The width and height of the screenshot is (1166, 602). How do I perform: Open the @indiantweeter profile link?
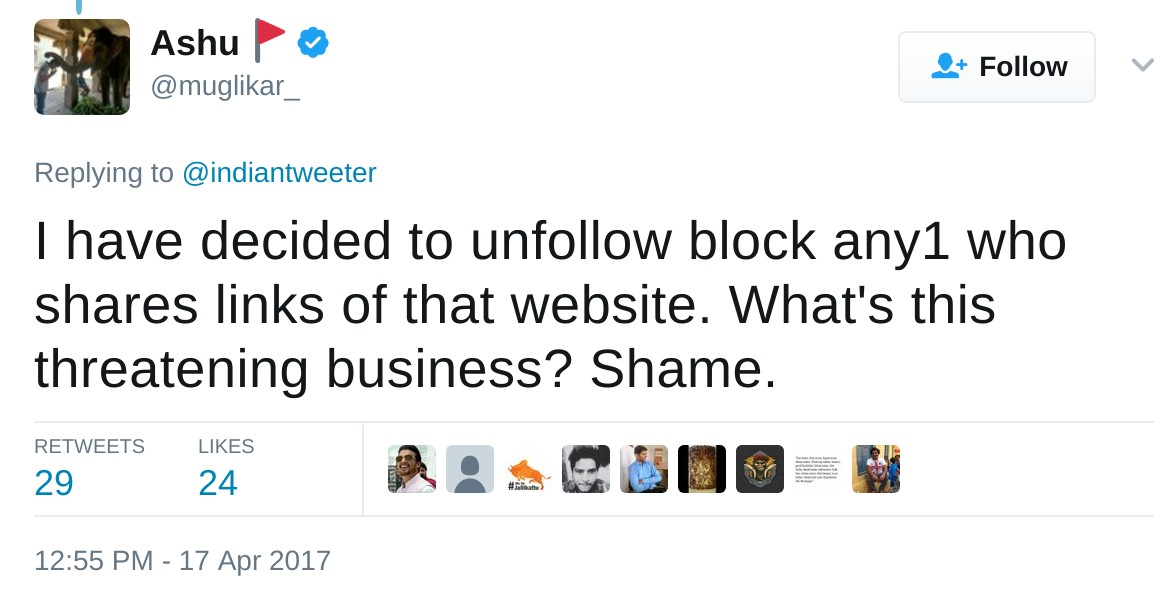279,173
